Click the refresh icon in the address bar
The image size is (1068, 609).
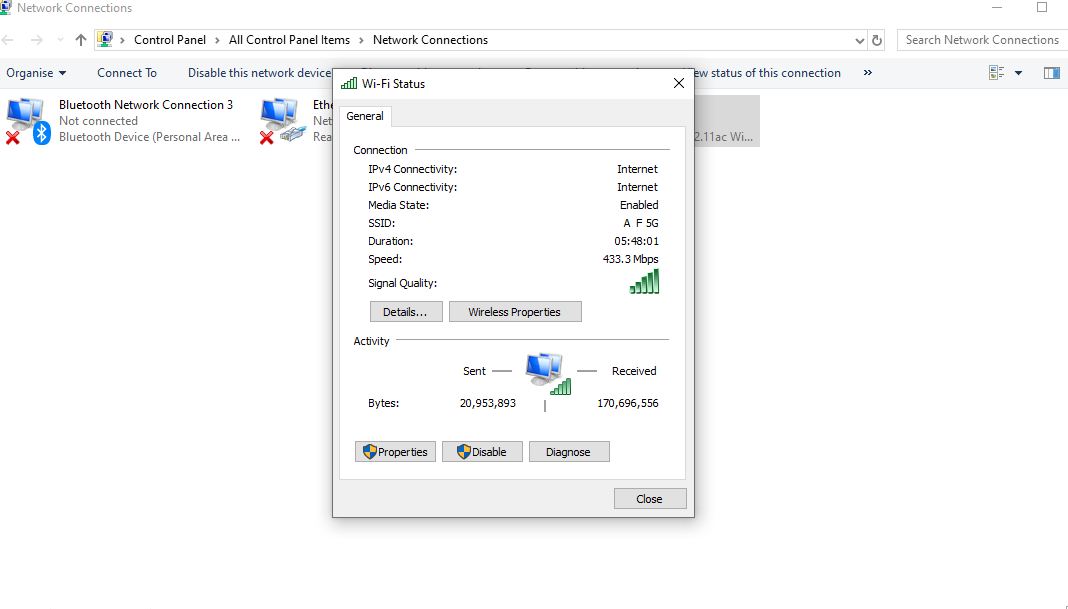click(875, 39)
